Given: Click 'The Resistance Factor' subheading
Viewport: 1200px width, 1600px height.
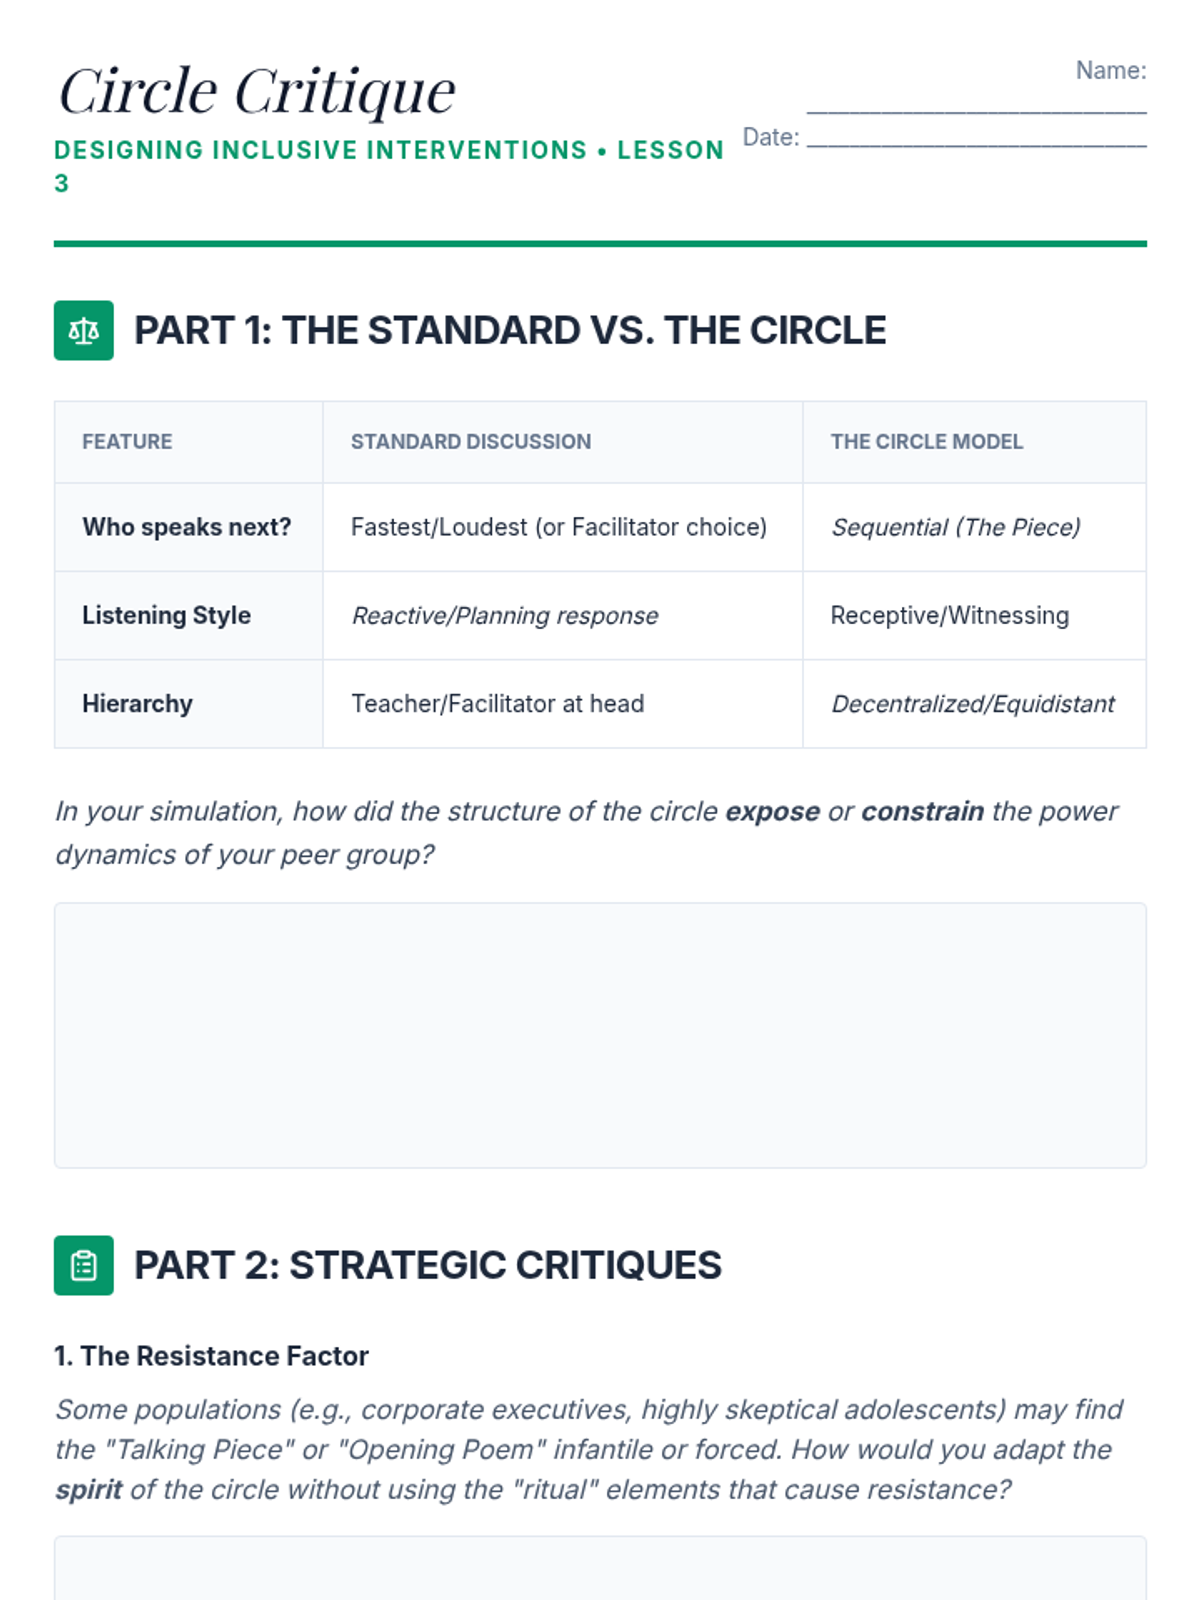Looking at the screenshot, I should point(211,1356).
